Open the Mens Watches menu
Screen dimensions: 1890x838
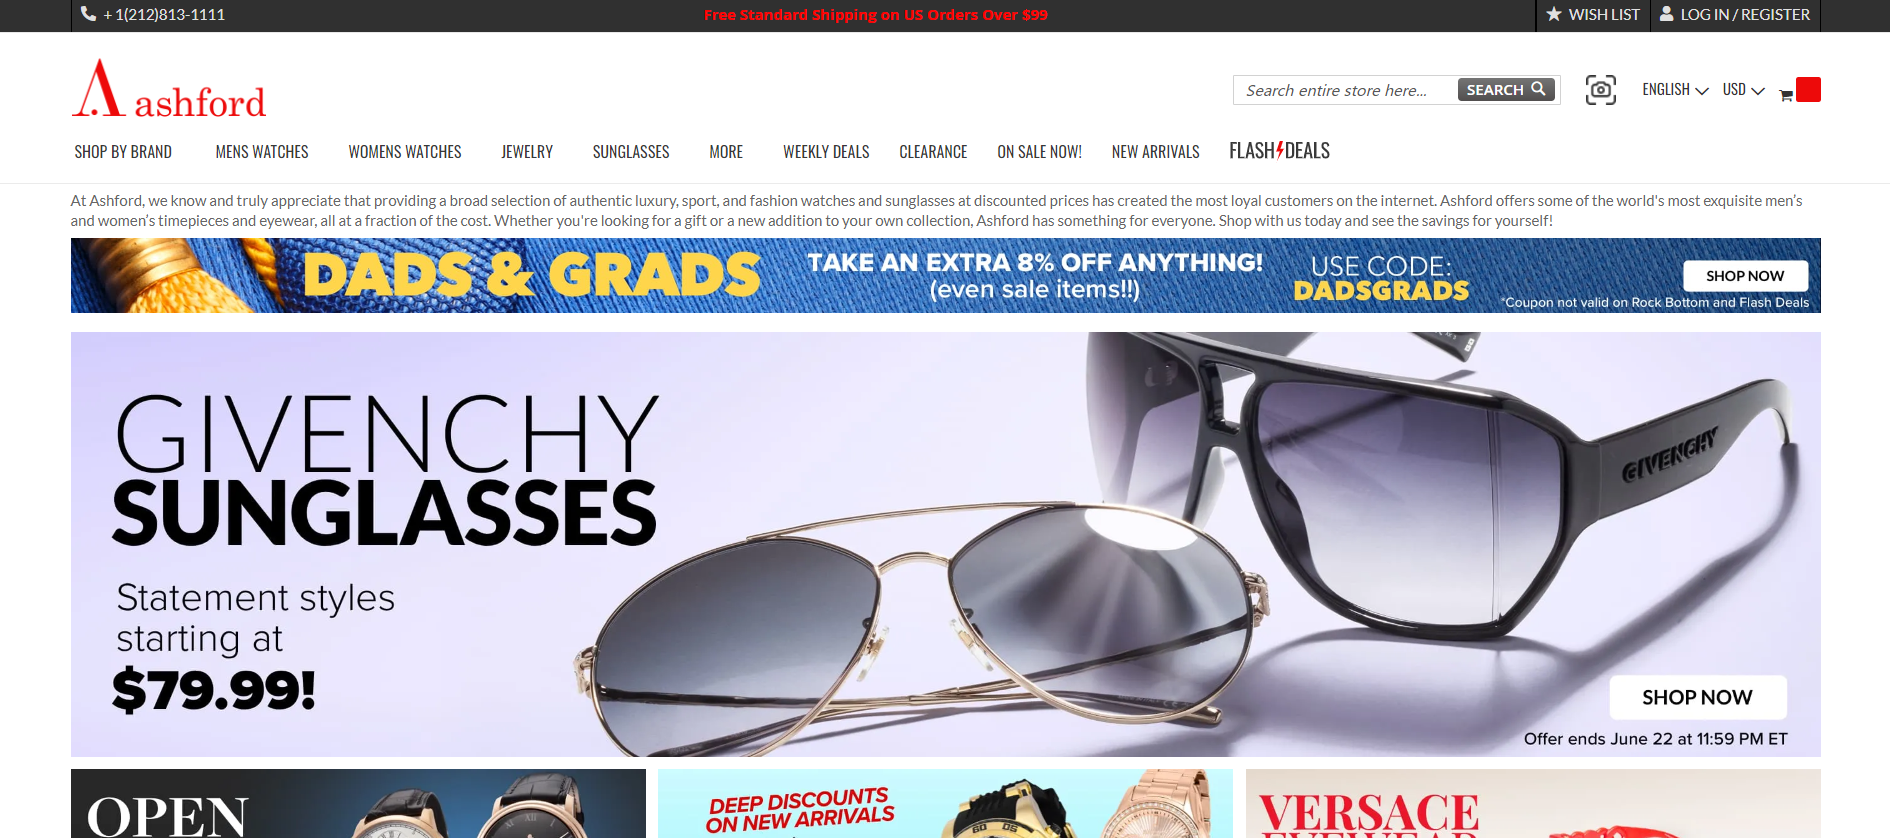pos(262,152)
